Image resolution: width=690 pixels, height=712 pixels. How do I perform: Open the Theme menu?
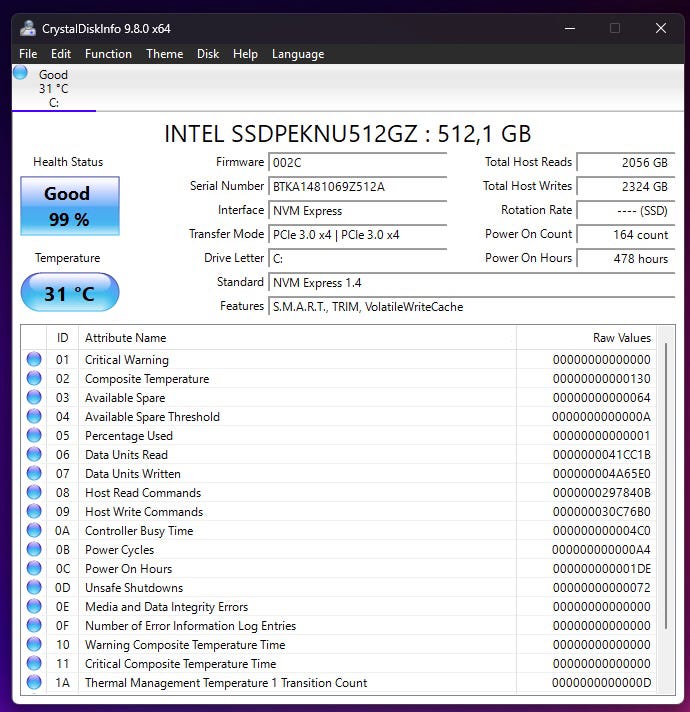pyautogui.click(x=164, y=54)
